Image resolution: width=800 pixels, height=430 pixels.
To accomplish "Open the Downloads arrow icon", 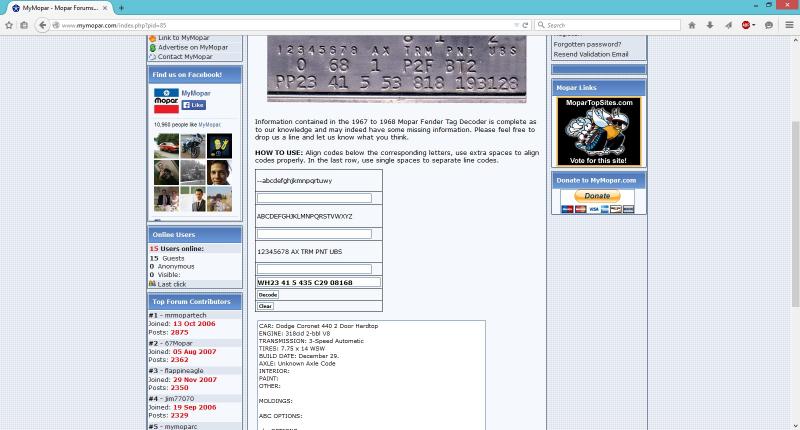I will 710,25.
